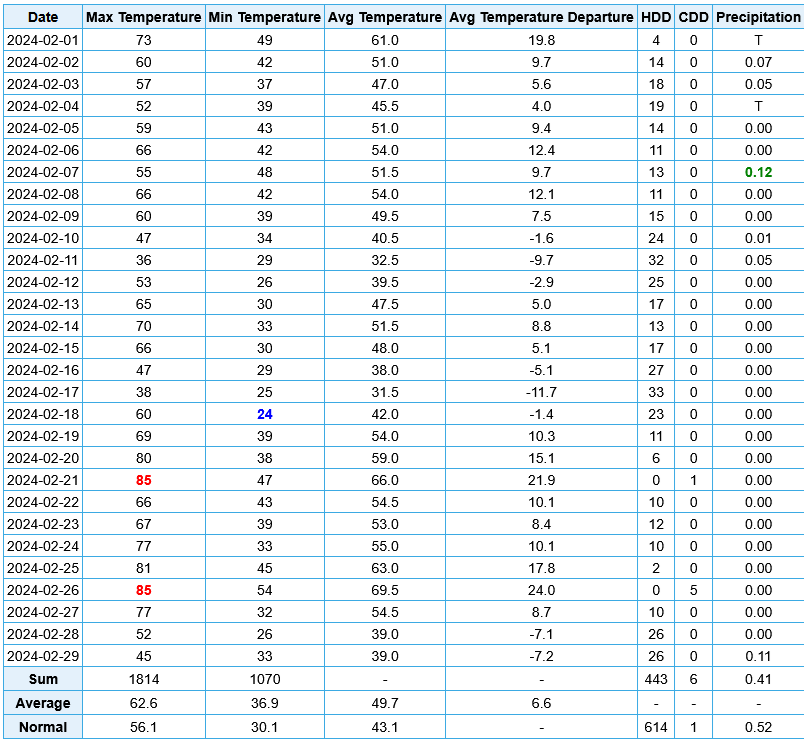Click the Normal row label
804x739 pixels.
(42, 727)
